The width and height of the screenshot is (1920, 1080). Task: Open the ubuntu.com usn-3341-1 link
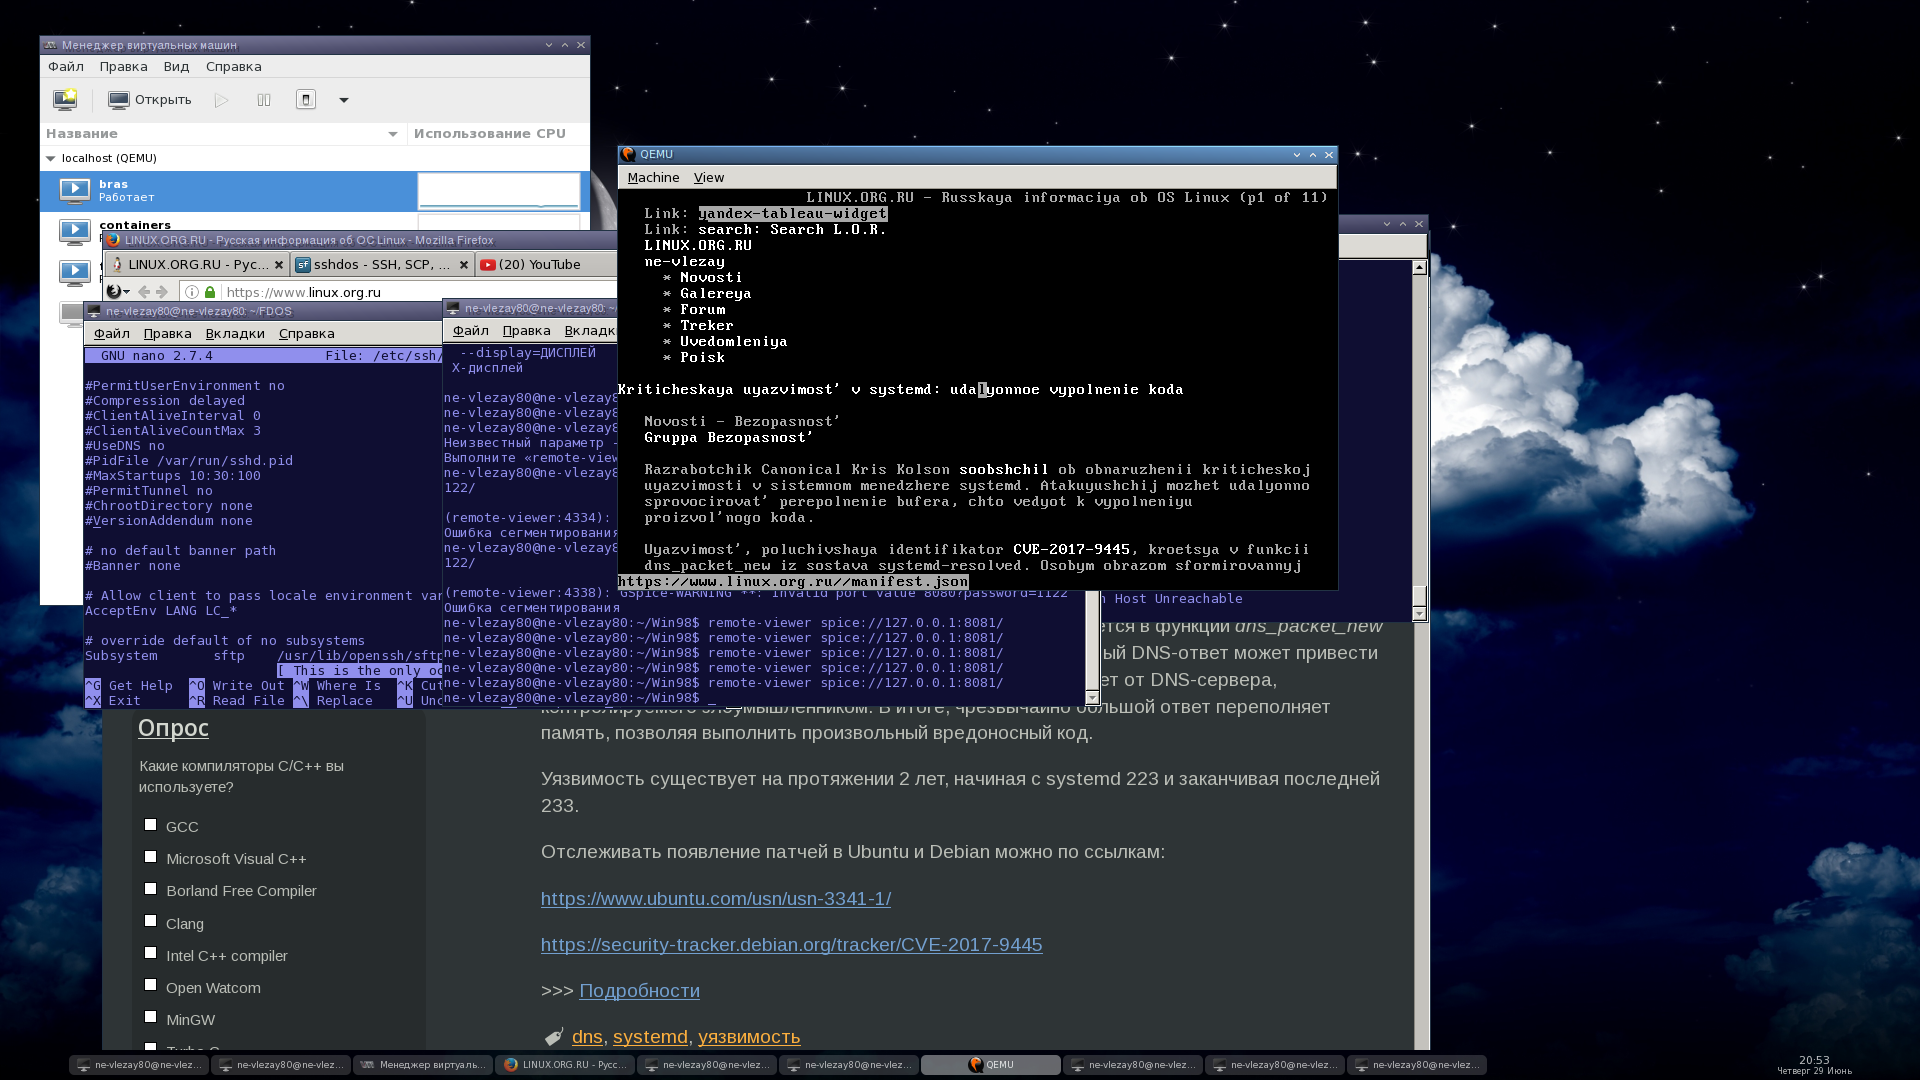pyautogui.click(x=716, y=899)
